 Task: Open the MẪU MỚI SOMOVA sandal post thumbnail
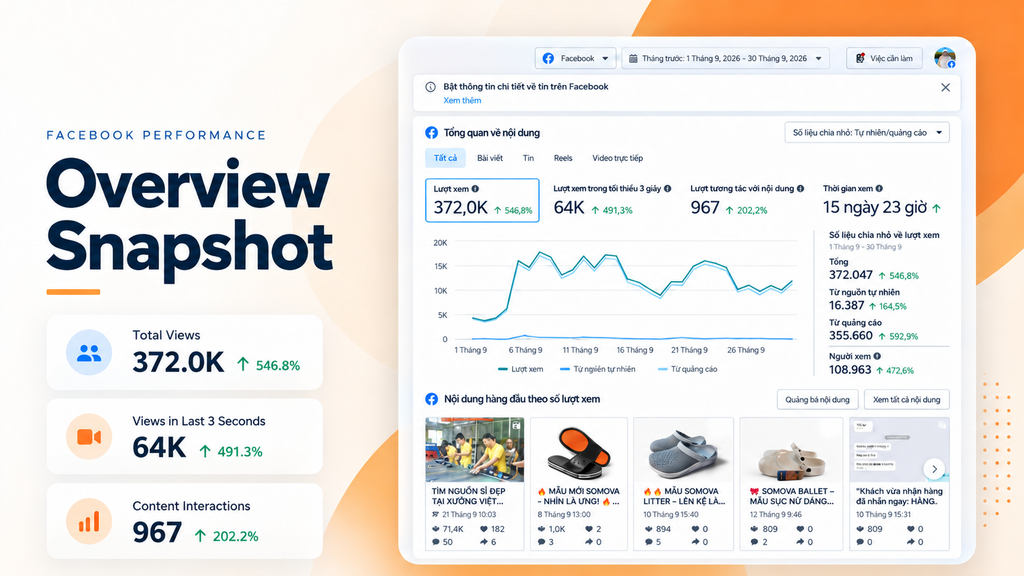[x=579, y=450]
